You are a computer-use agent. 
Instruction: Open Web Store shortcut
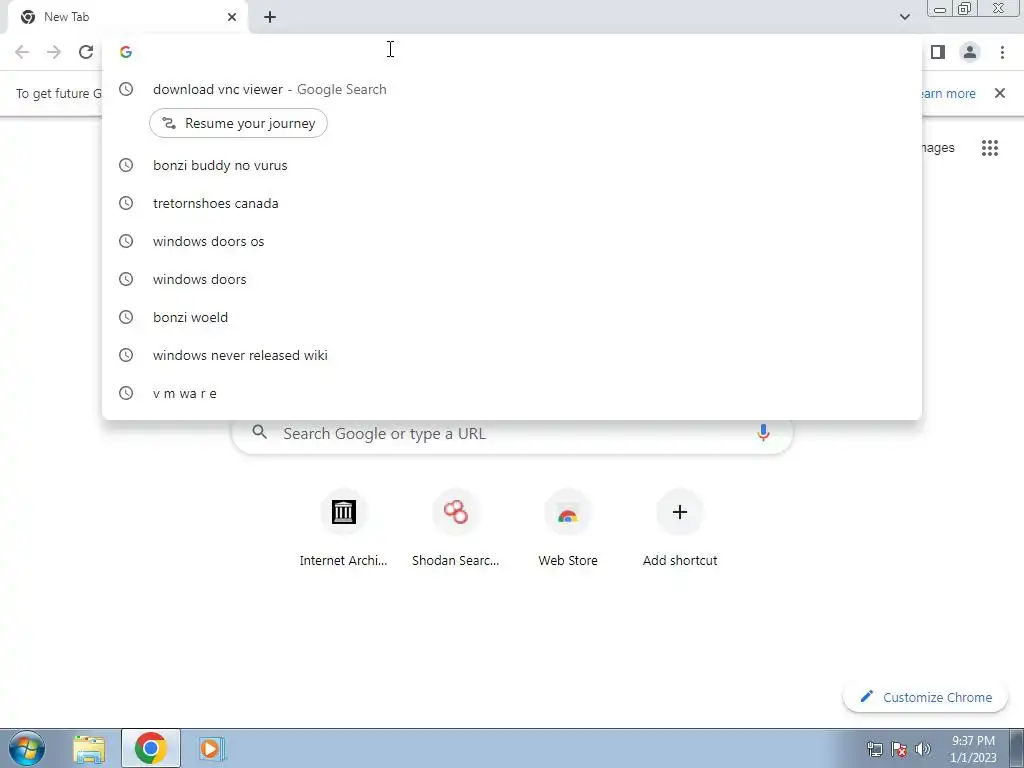click(568, 528)
